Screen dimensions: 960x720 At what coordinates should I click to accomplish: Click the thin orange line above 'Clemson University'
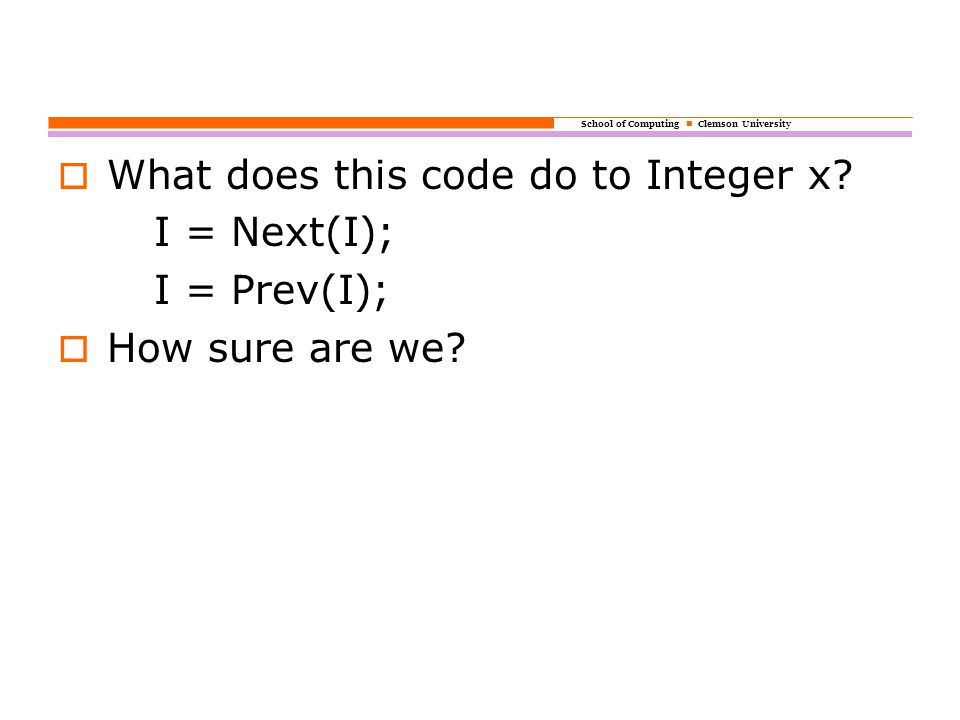point(733,118)
